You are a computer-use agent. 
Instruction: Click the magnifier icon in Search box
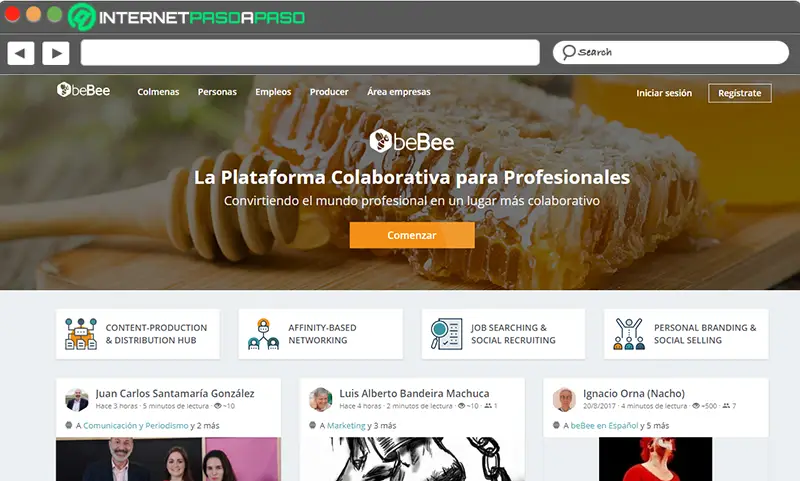click(568, 52)
